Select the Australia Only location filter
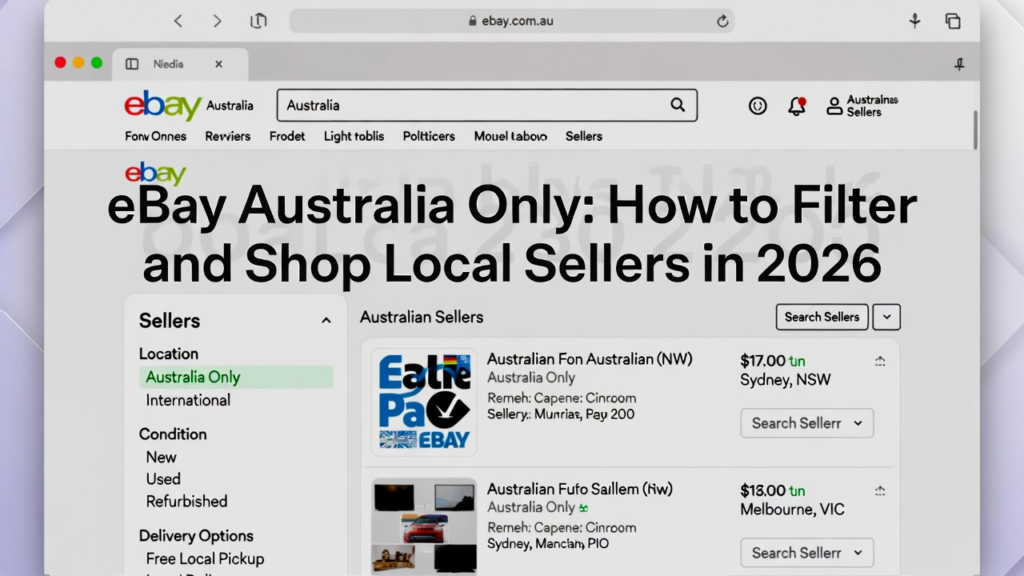This screenshot has height=576, width=1024. click(193, 377)
